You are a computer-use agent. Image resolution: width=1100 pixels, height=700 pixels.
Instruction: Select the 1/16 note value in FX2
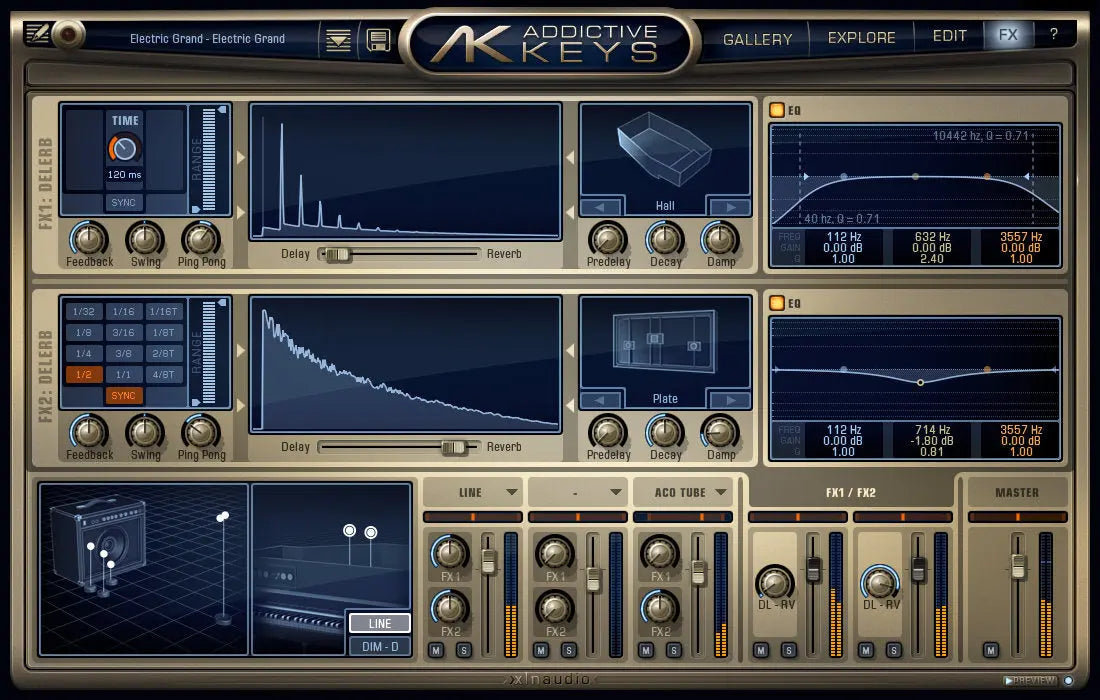[x=122, y=311]
